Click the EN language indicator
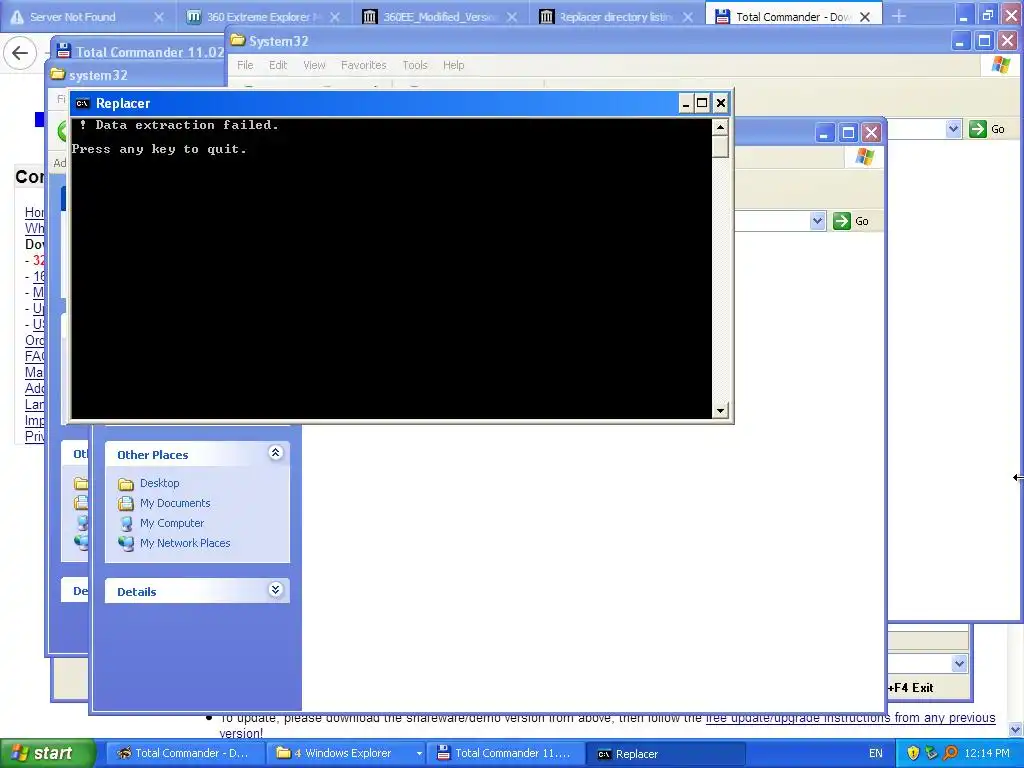This screenshot has width=1024, height=768. (x=876, y=754)
